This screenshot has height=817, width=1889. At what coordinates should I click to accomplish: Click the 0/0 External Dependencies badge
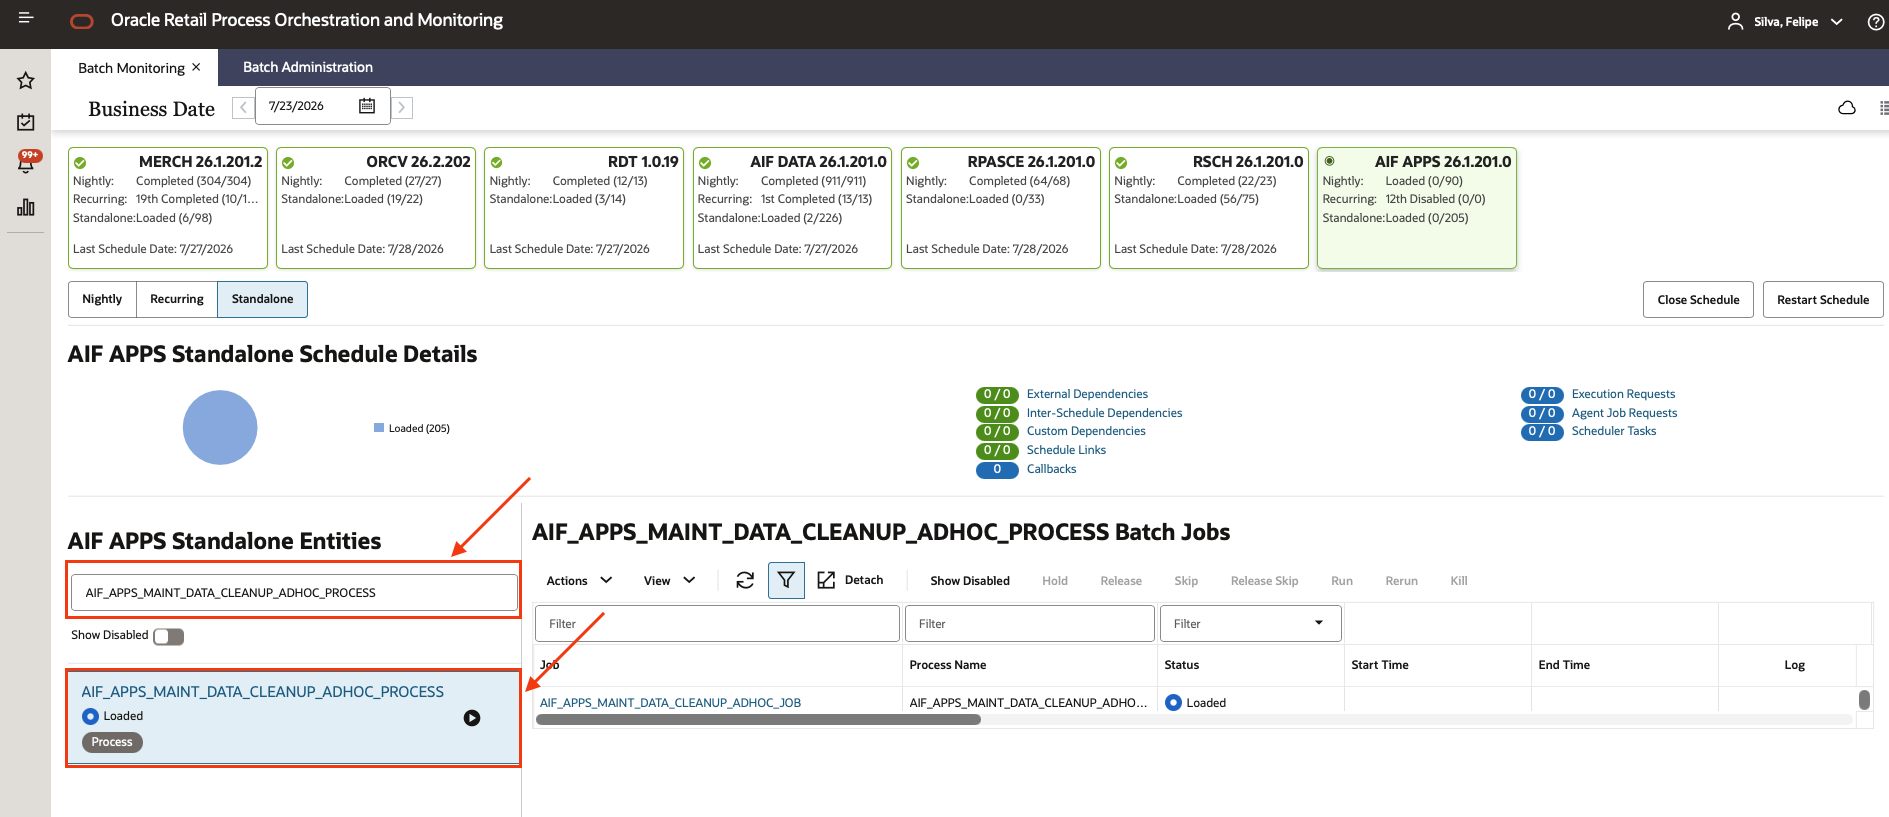pos(997,394)
